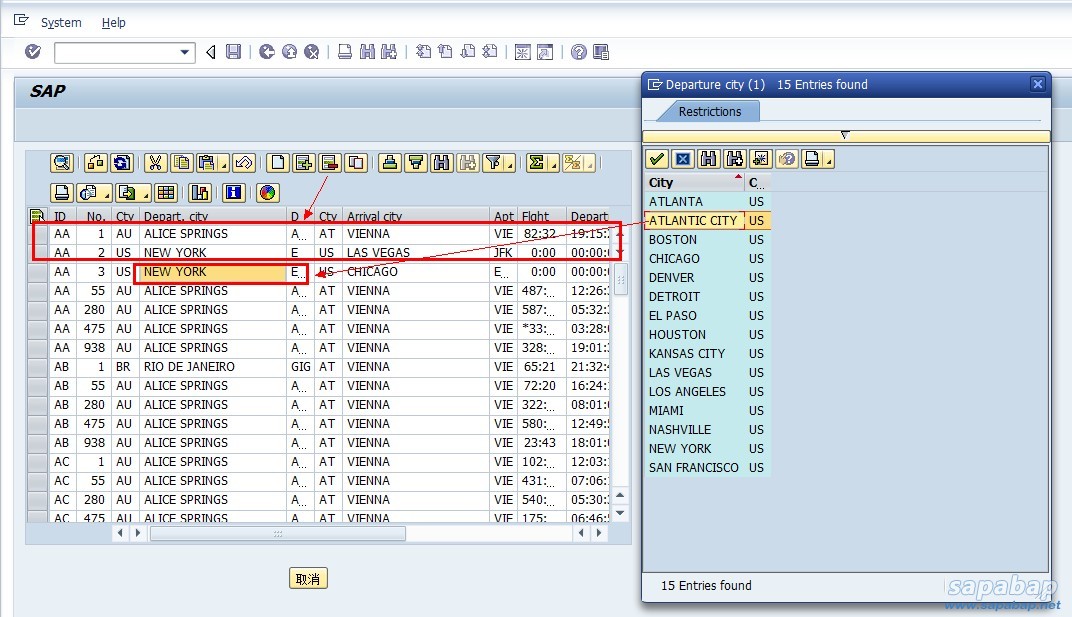Click the Find binoculars icon in popup toolbar
The image size is (1072, 617).
709,159
